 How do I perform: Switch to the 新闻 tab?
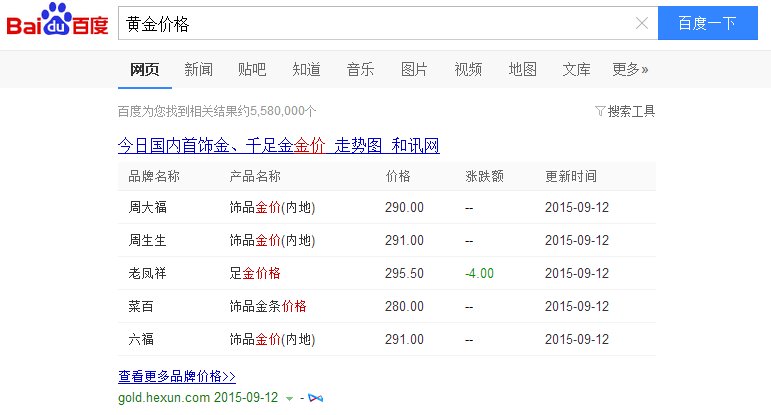click(x=199, y=69)
